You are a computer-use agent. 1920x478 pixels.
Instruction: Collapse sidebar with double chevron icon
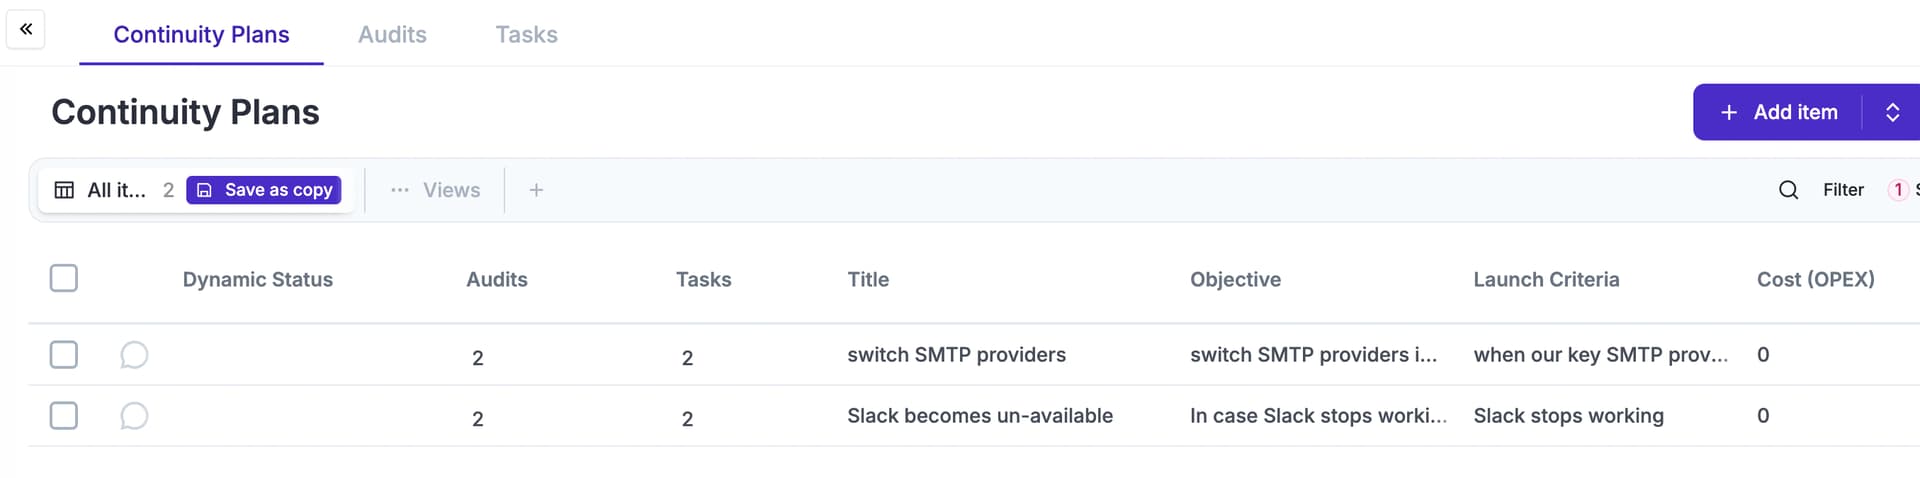click(26, 29)
